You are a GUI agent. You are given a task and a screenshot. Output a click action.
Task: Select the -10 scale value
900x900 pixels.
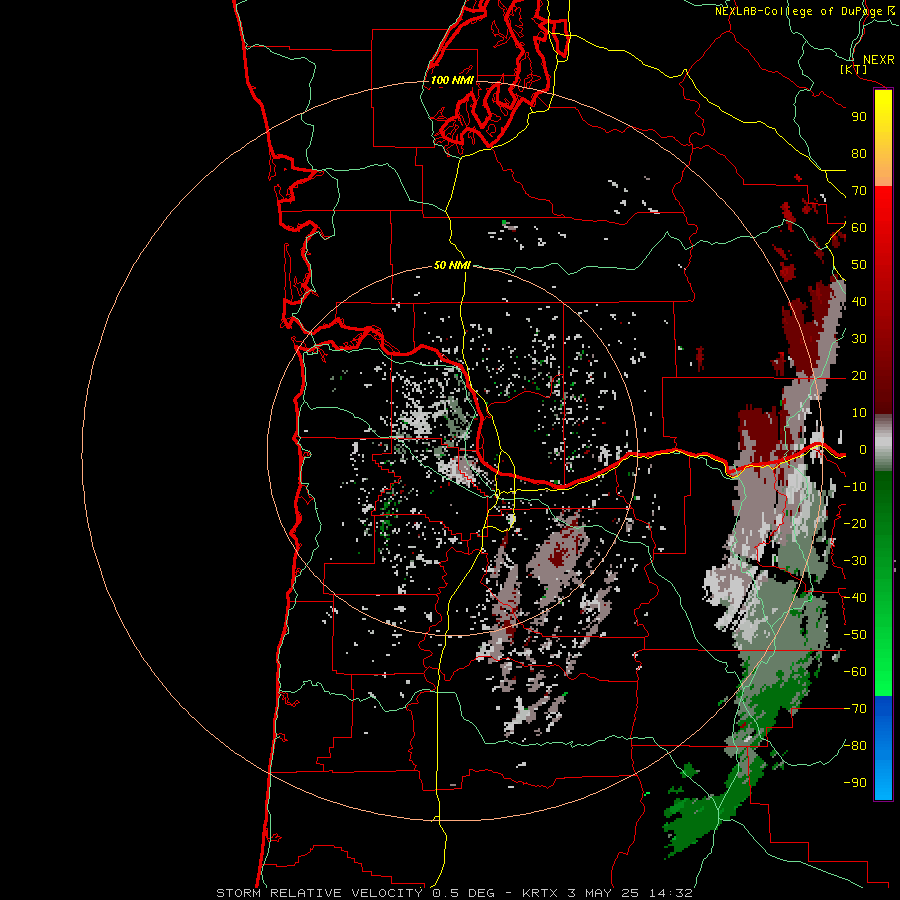click(855, 487)
